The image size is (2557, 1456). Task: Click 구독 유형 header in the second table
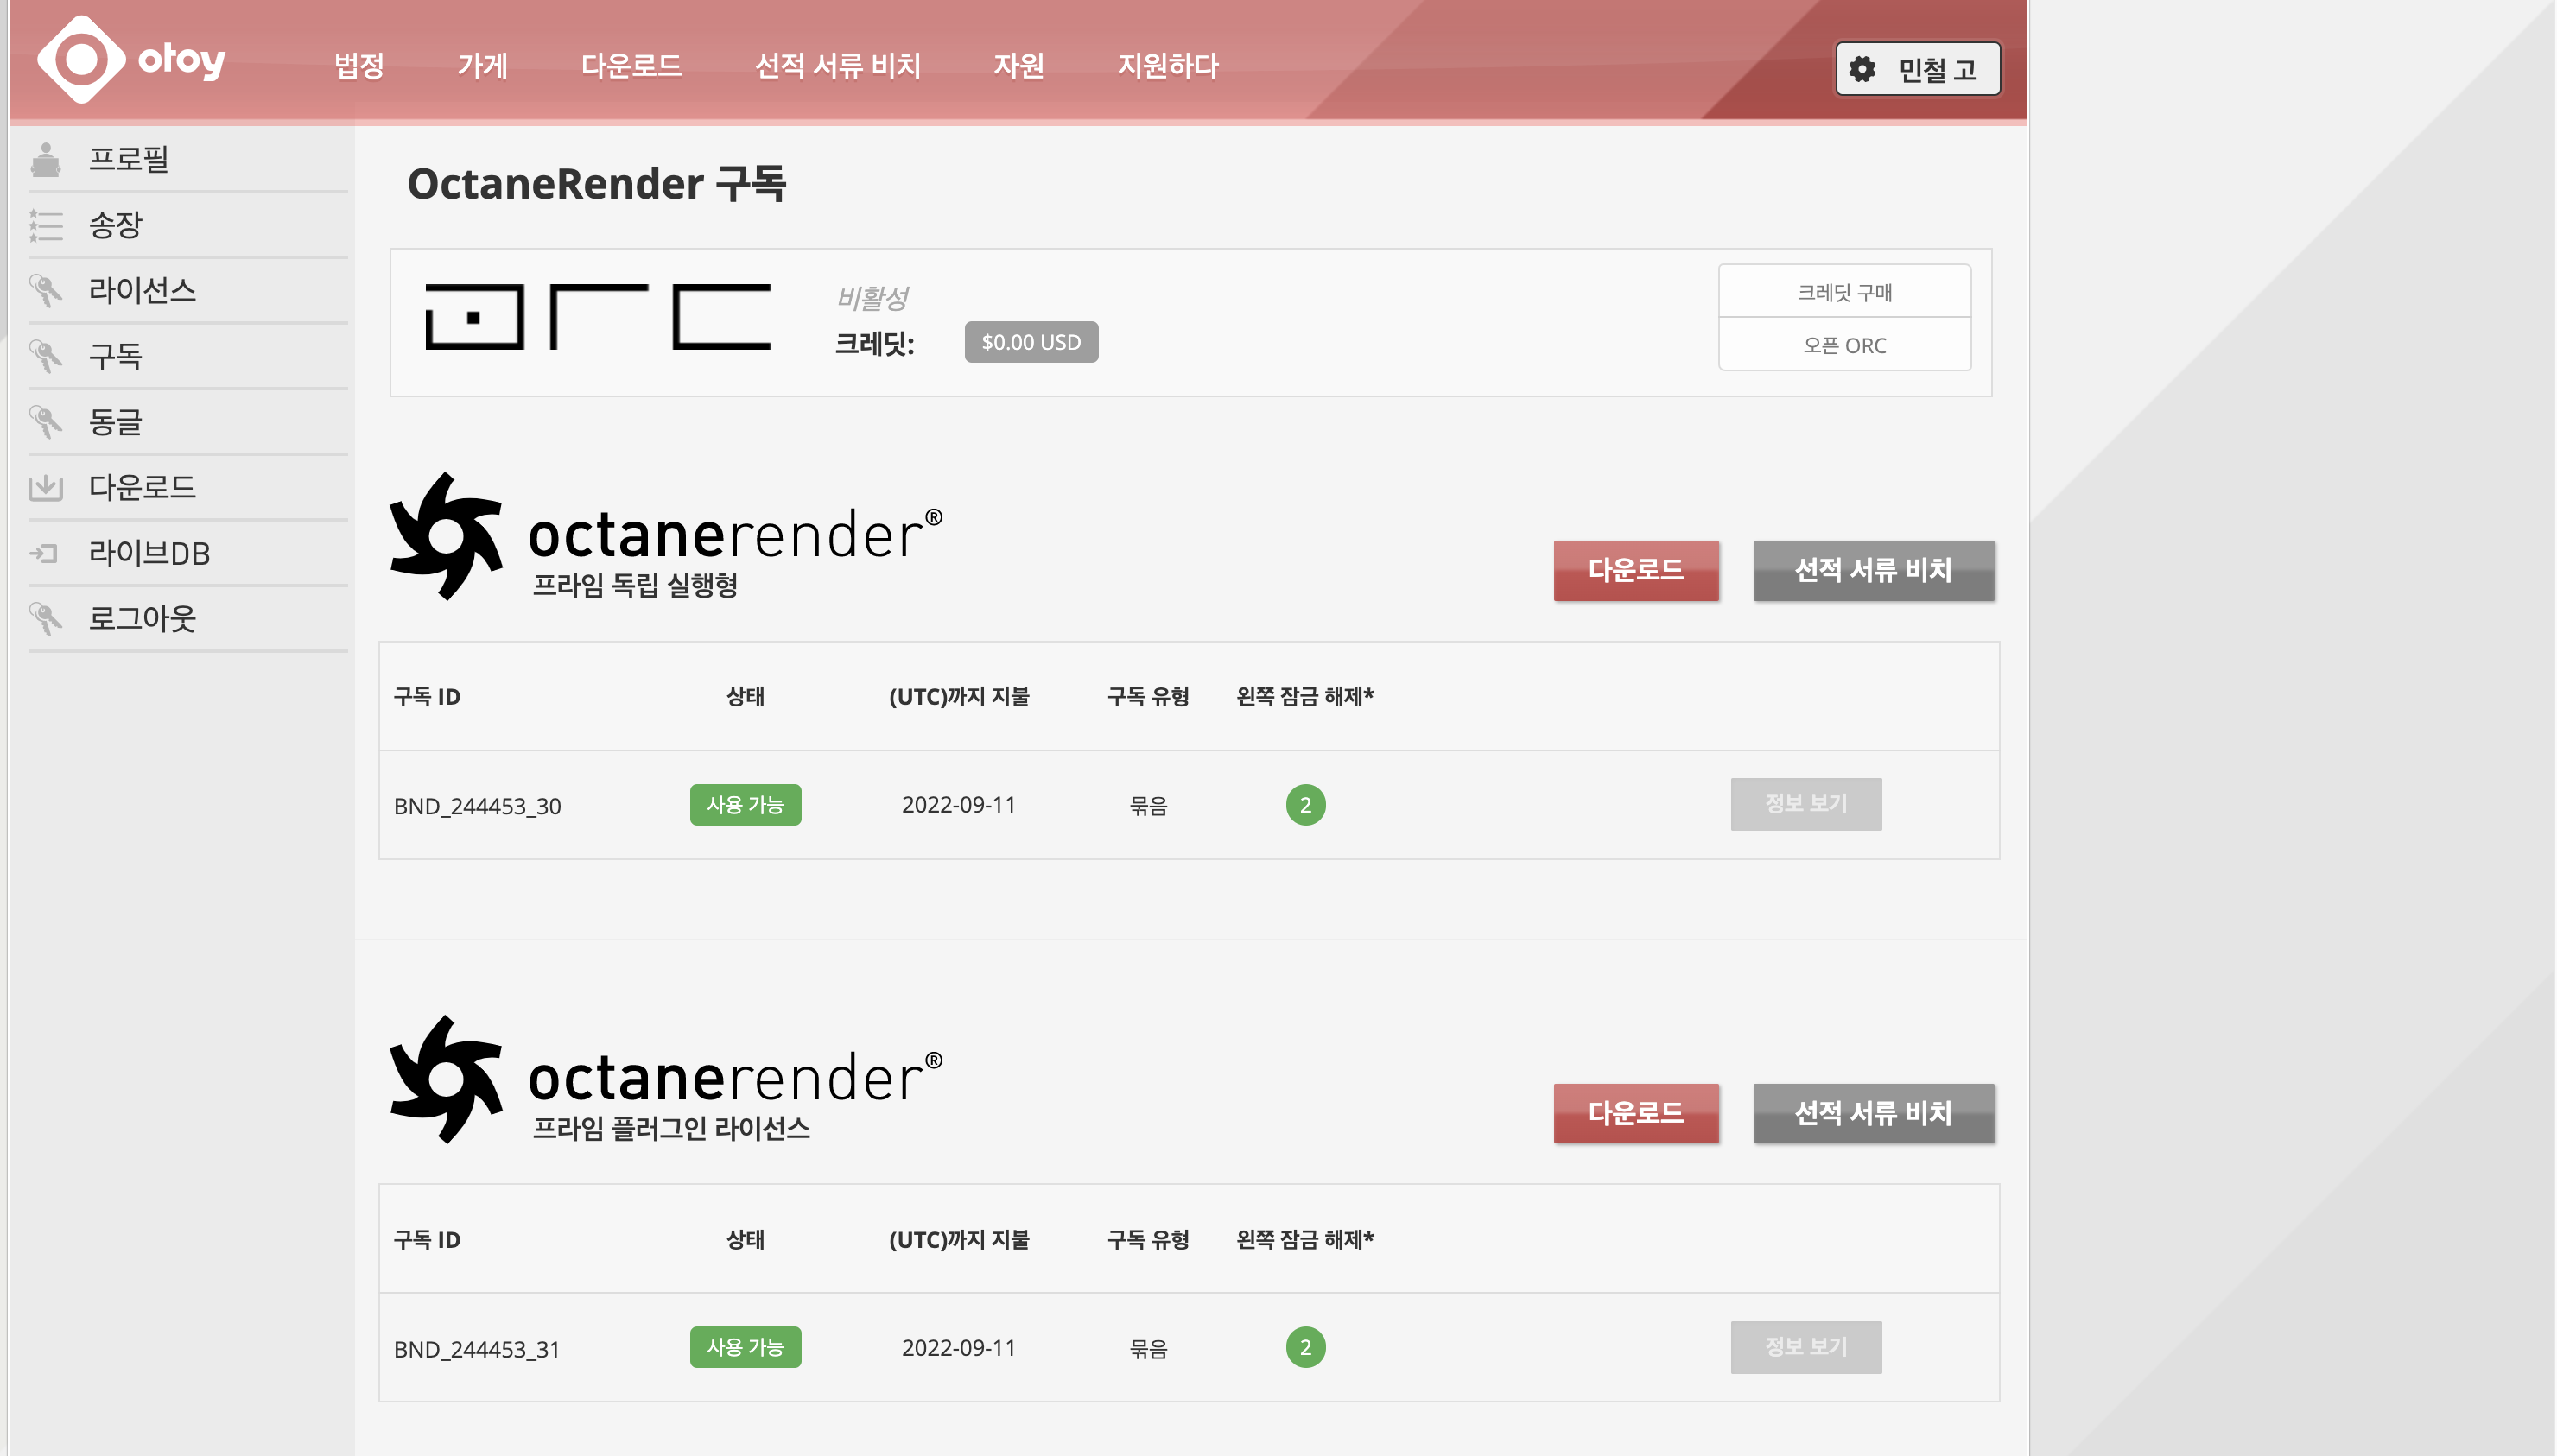pos(1148,1240)
